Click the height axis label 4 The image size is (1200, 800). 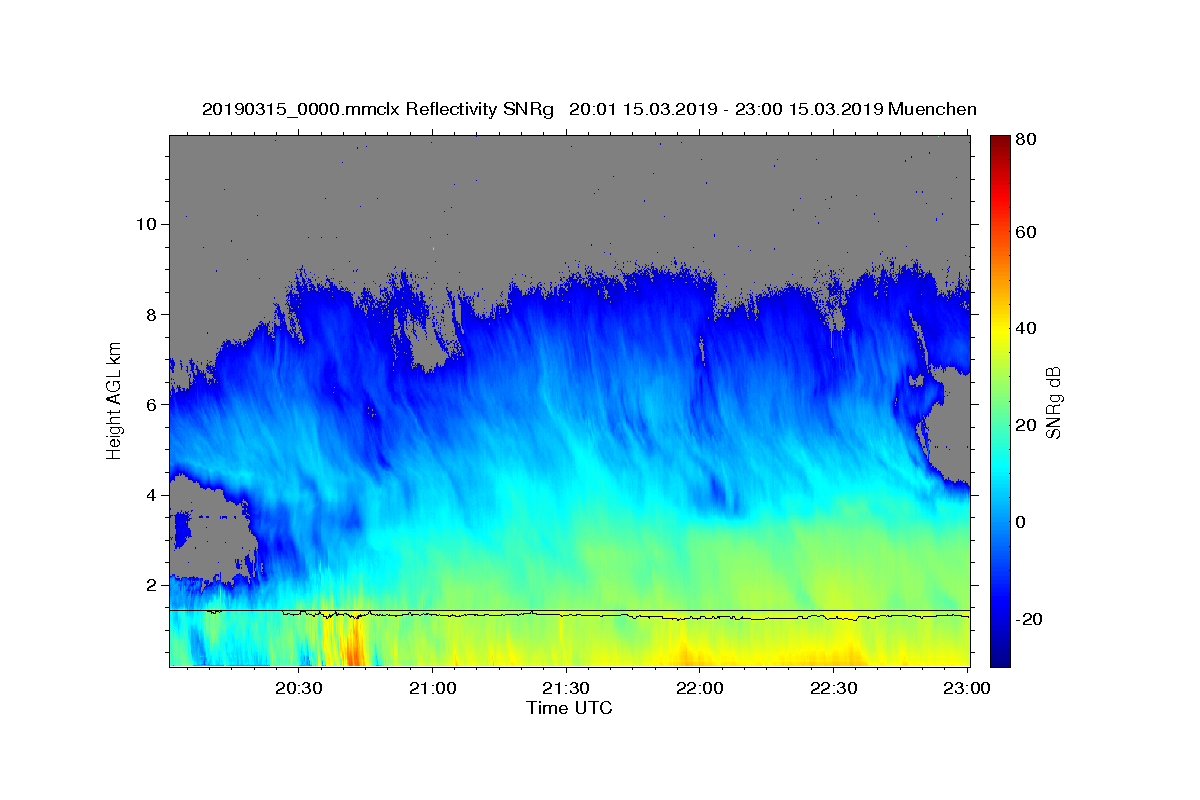click(x=151, y=495)
